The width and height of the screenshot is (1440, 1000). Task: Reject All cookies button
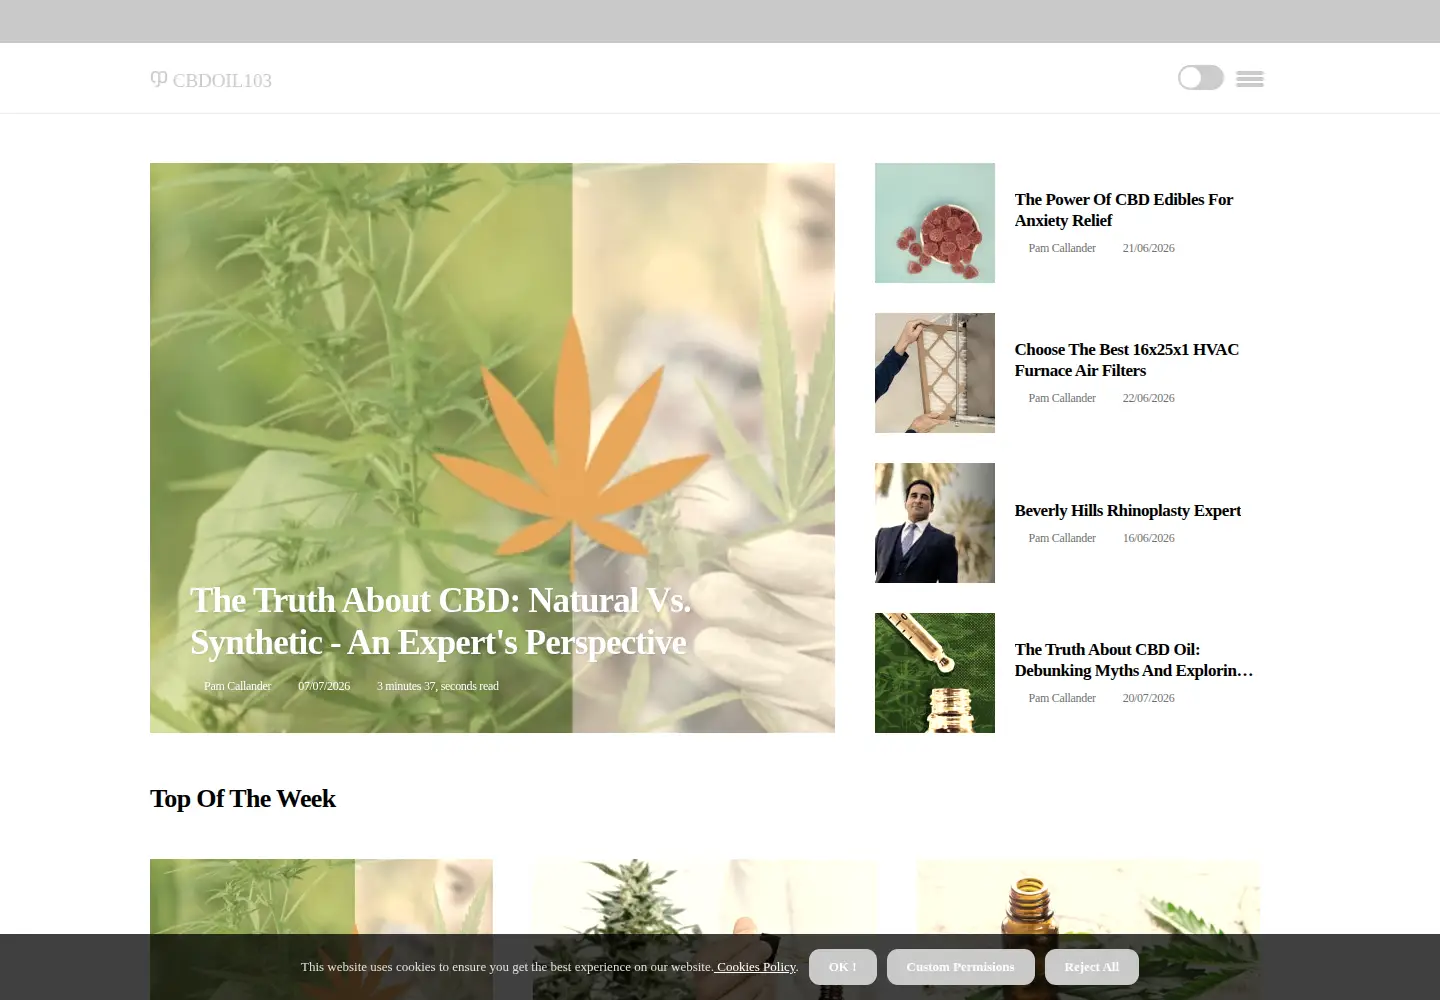(x=1091, y=967)
